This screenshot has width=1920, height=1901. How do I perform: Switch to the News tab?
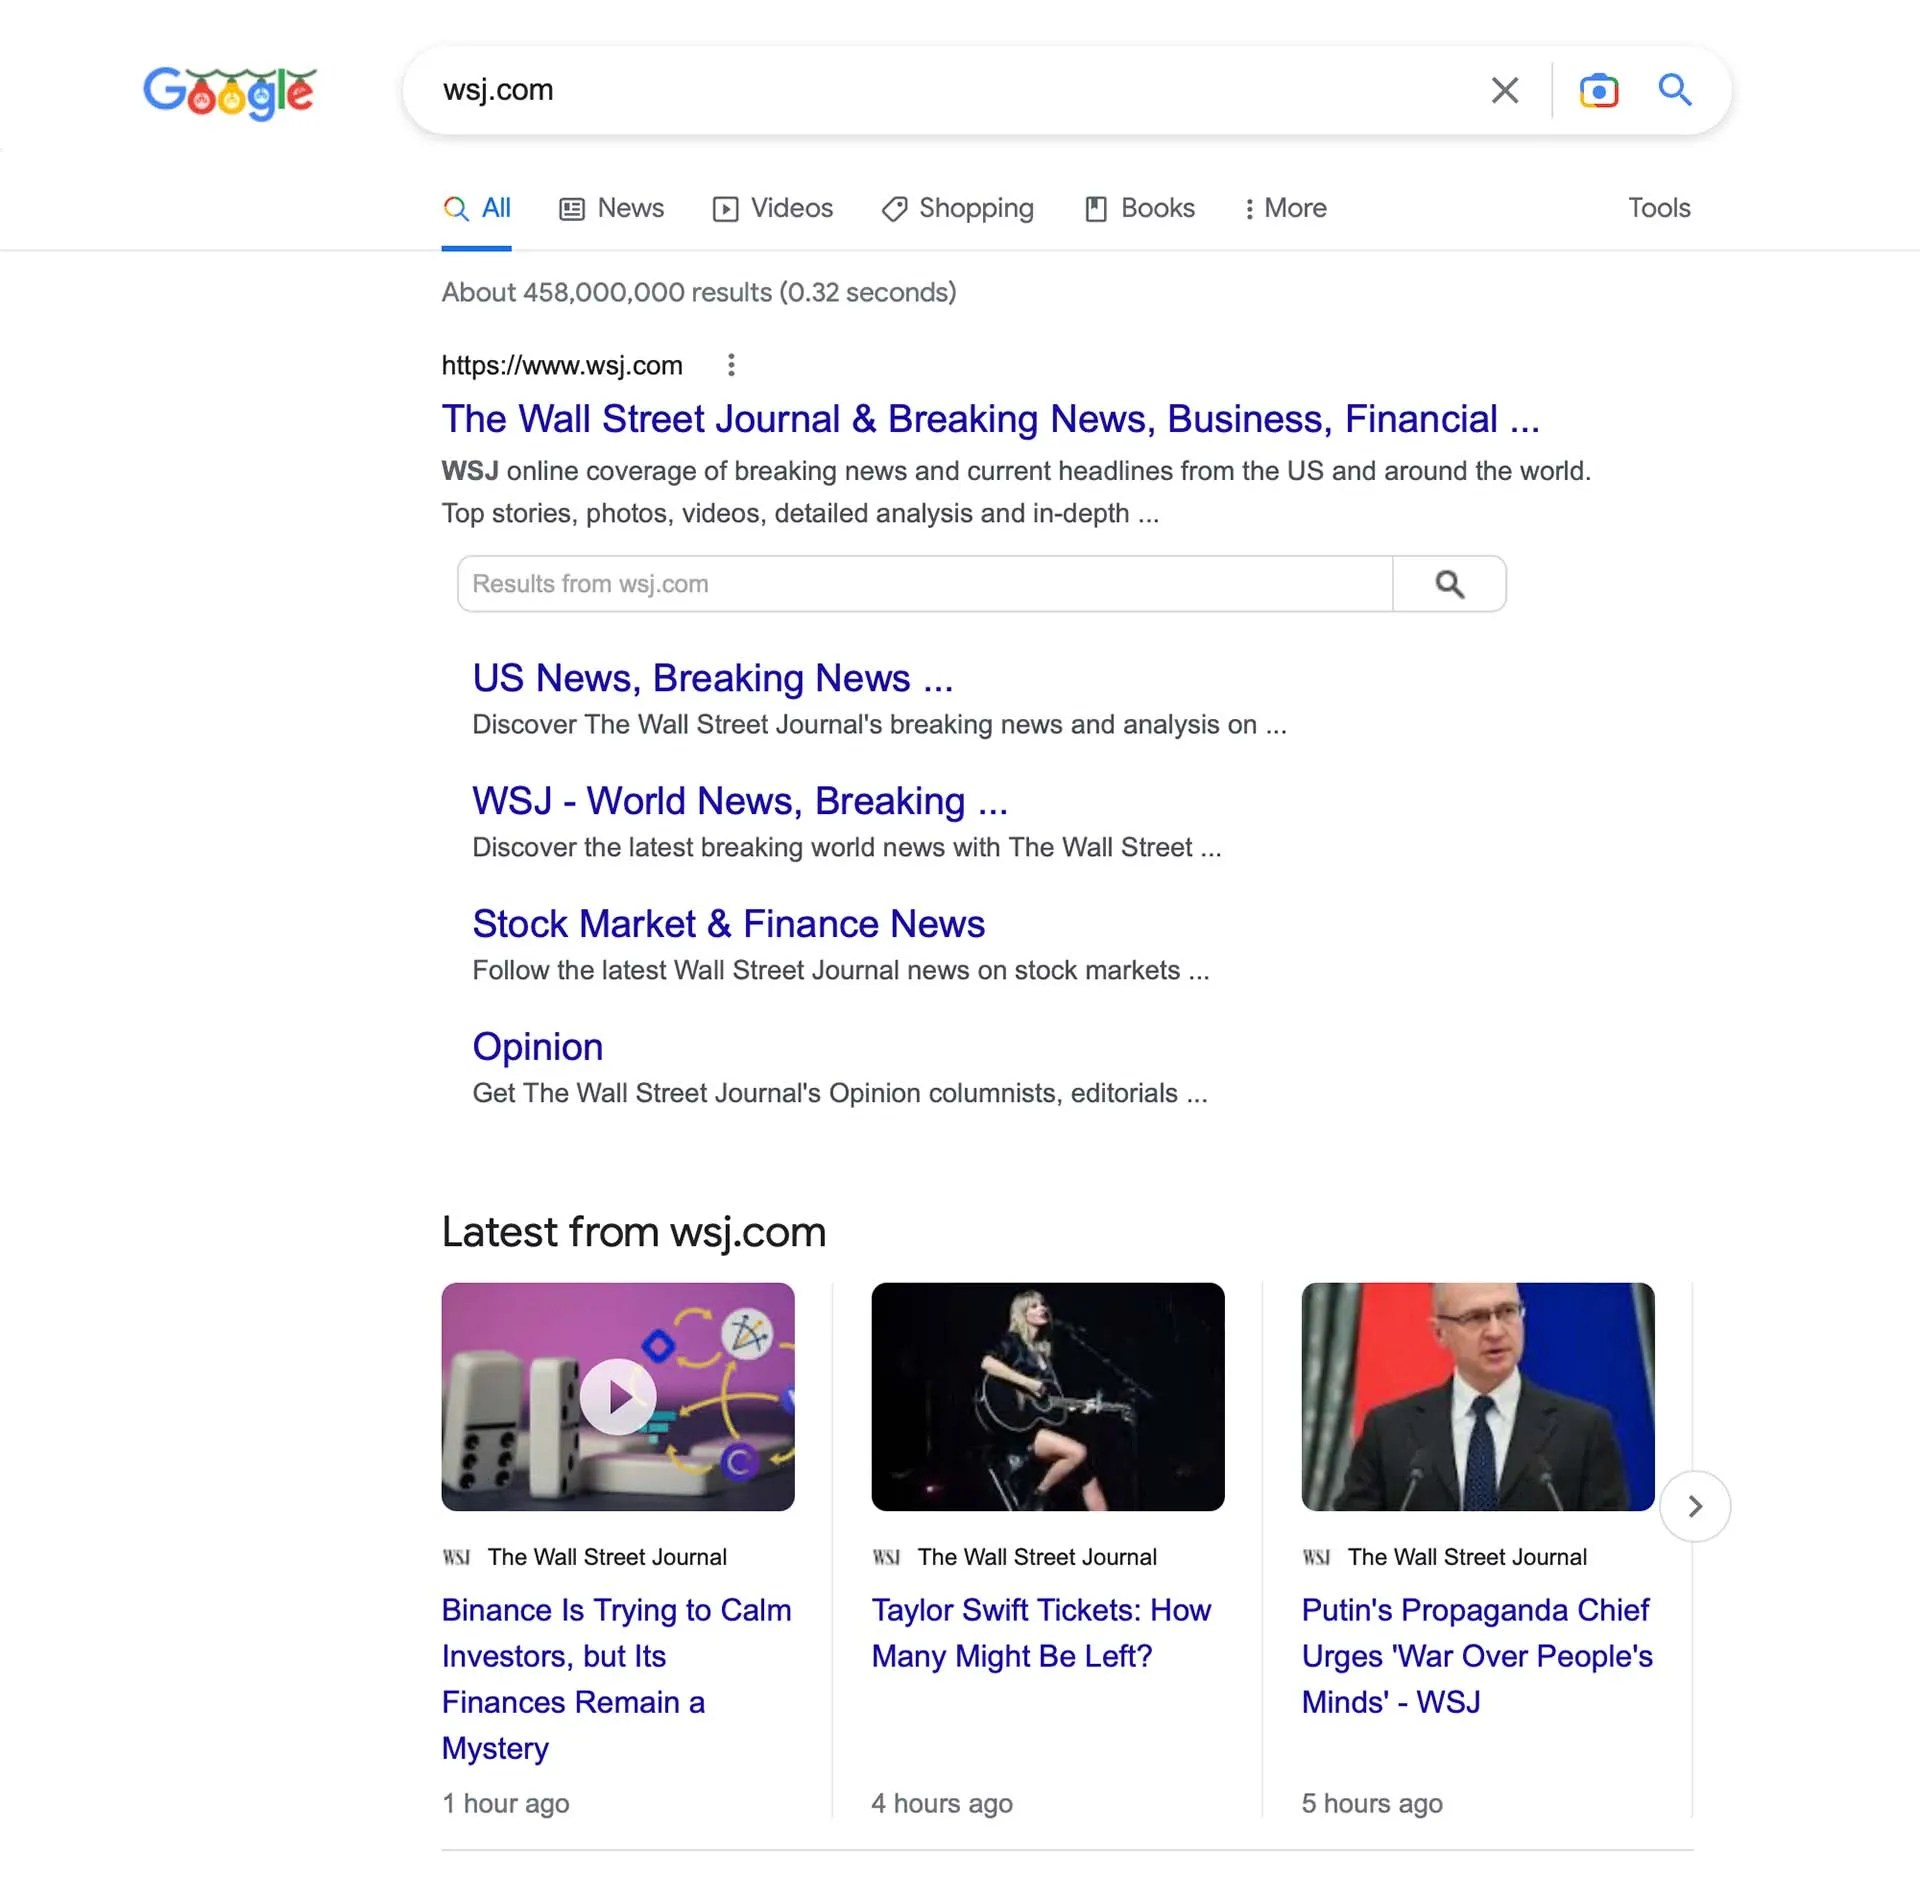[611, 208]
